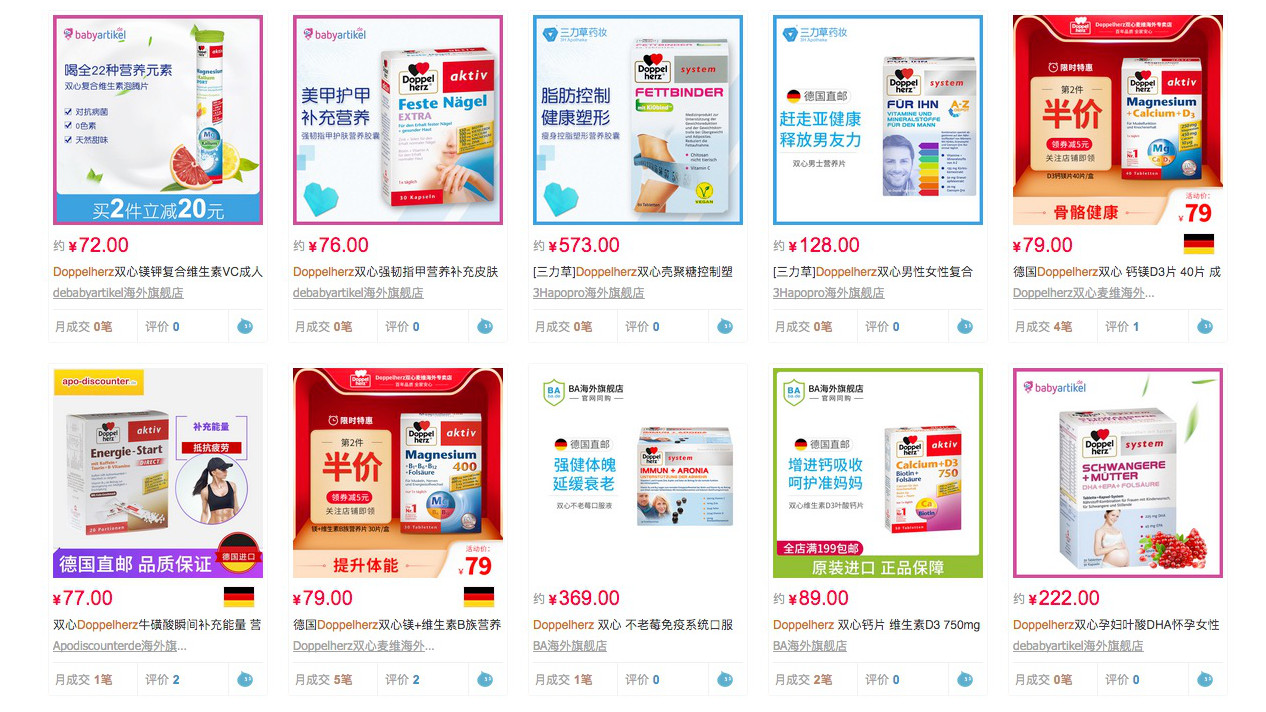Image resolution: width=1266 pixels, height=712 pixels.
Task: Open seller chat icon for Feste Nägel product
Action: [485, 326]
